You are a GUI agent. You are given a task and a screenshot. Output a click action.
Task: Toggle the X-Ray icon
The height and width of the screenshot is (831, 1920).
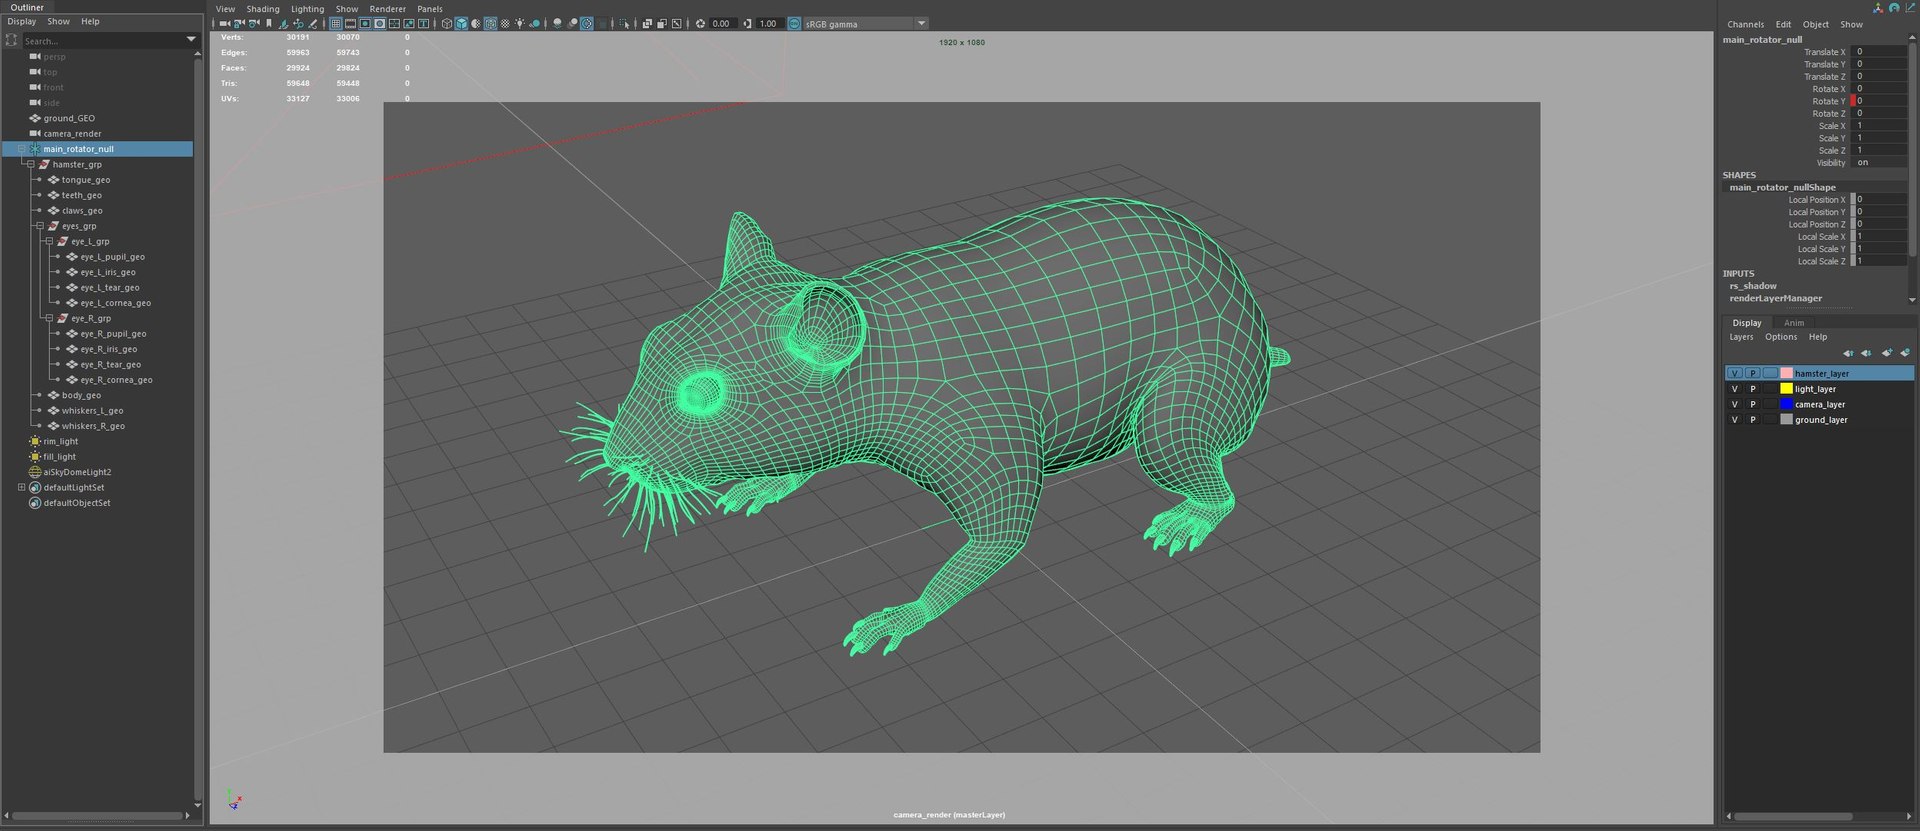click(x=647, y=23)
